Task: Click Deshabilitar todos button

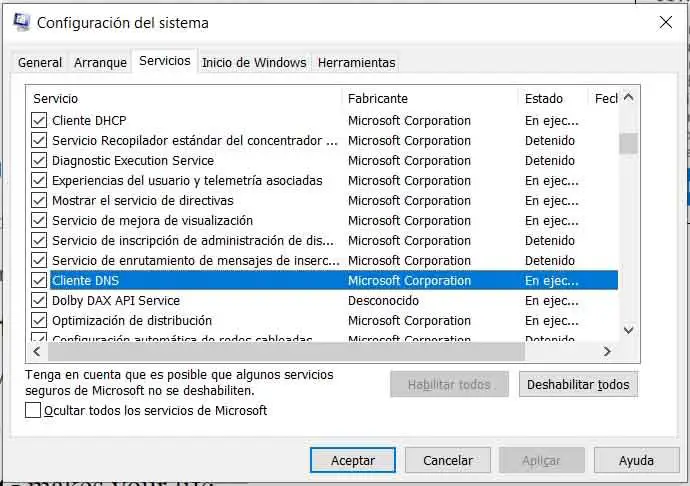Action: pos(578,384)
